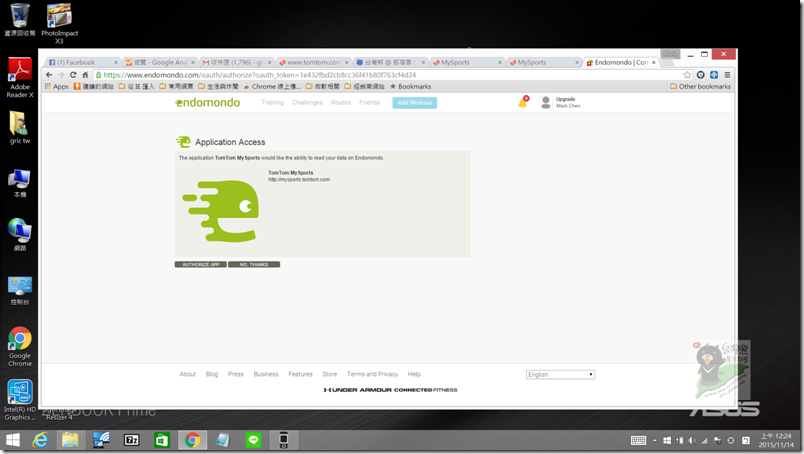804x454 pixels.
Task: Close the Facebook tab
Action: coord(115,63)
